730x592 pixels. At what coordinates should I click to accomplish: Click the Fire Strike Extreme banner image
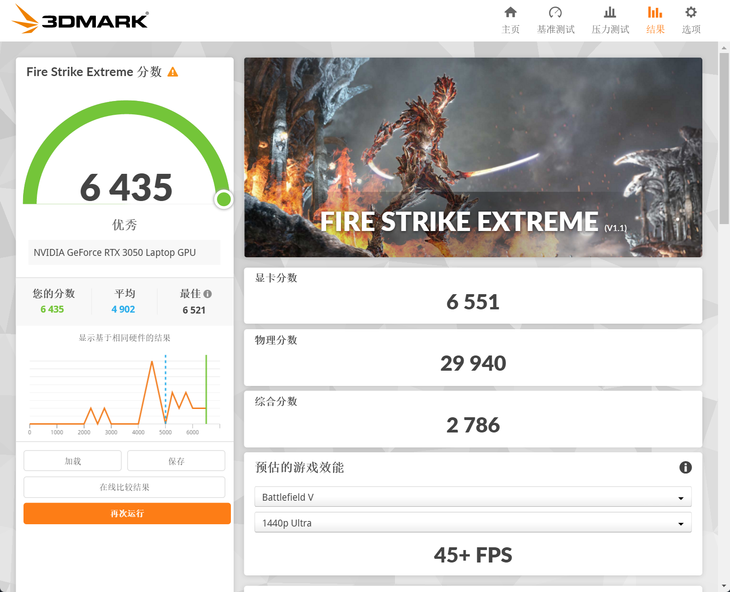click(473, 157)
